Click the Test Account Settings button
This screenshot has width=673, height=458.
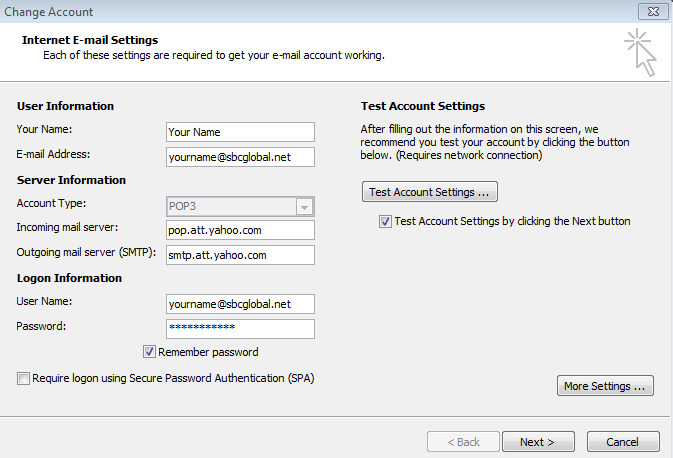[429, 191]
